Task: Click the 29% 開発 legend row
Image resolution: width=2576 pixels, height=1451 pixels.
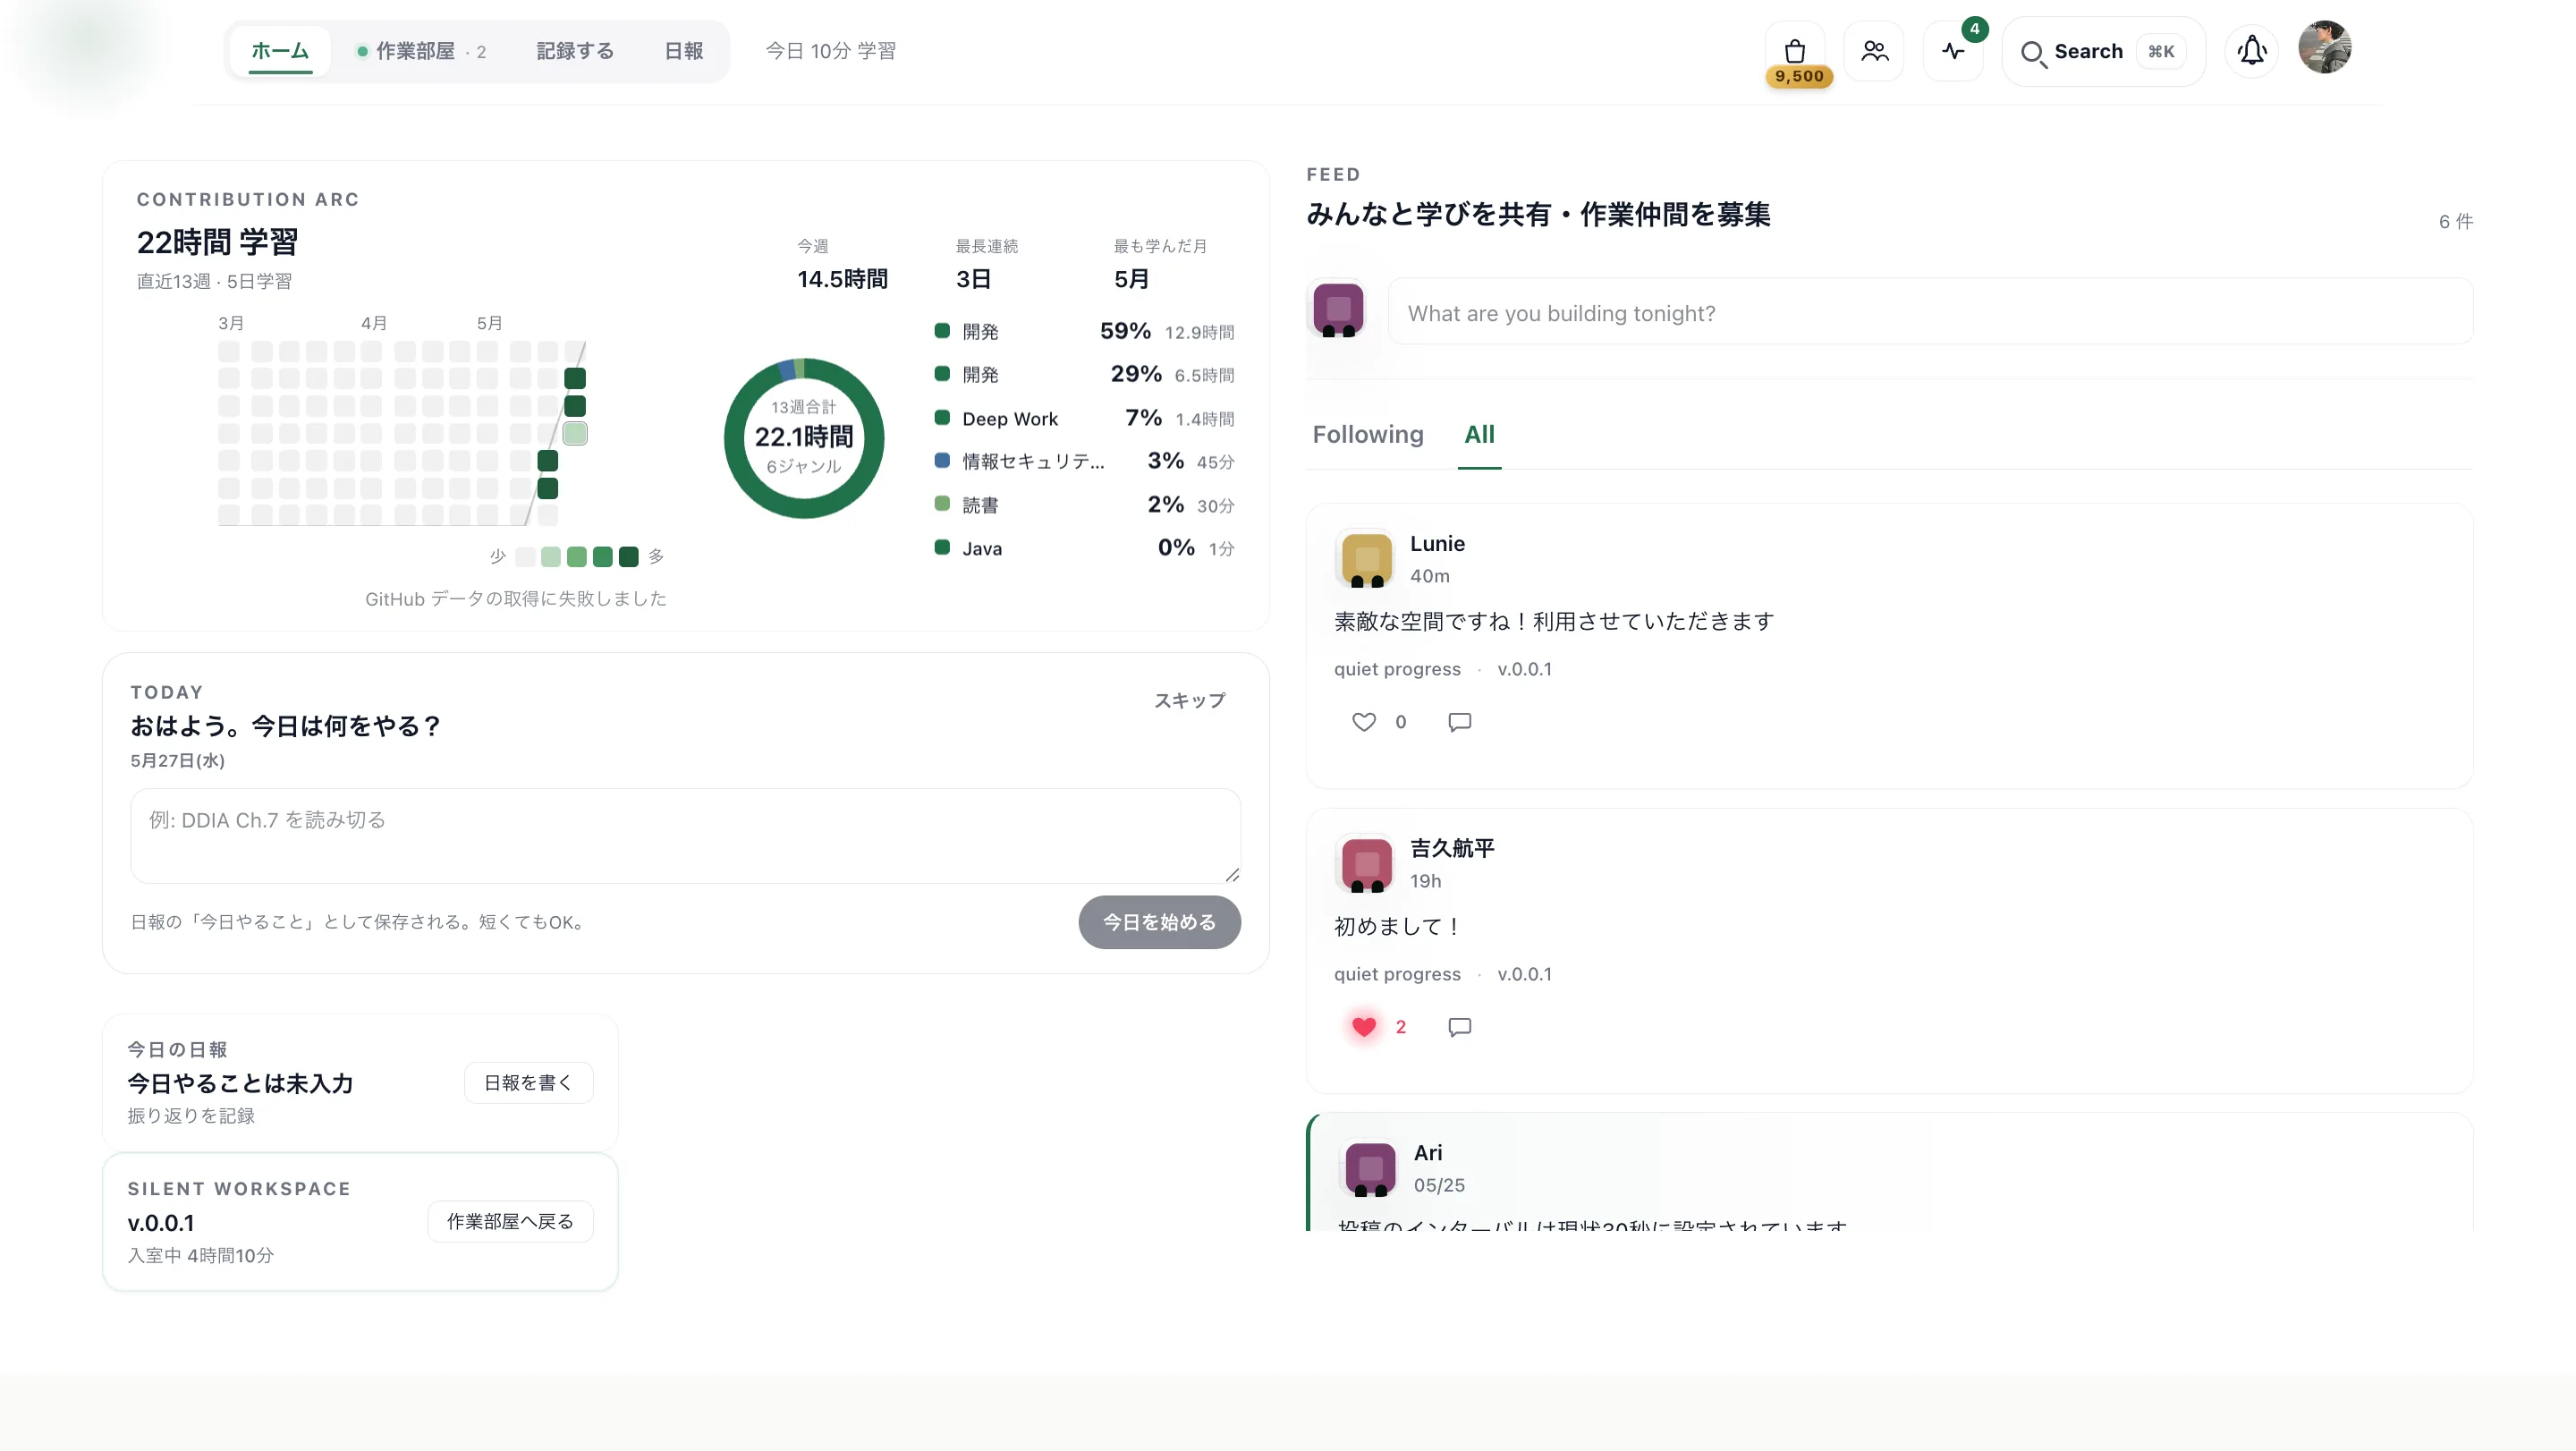Action: point(1084,375)
